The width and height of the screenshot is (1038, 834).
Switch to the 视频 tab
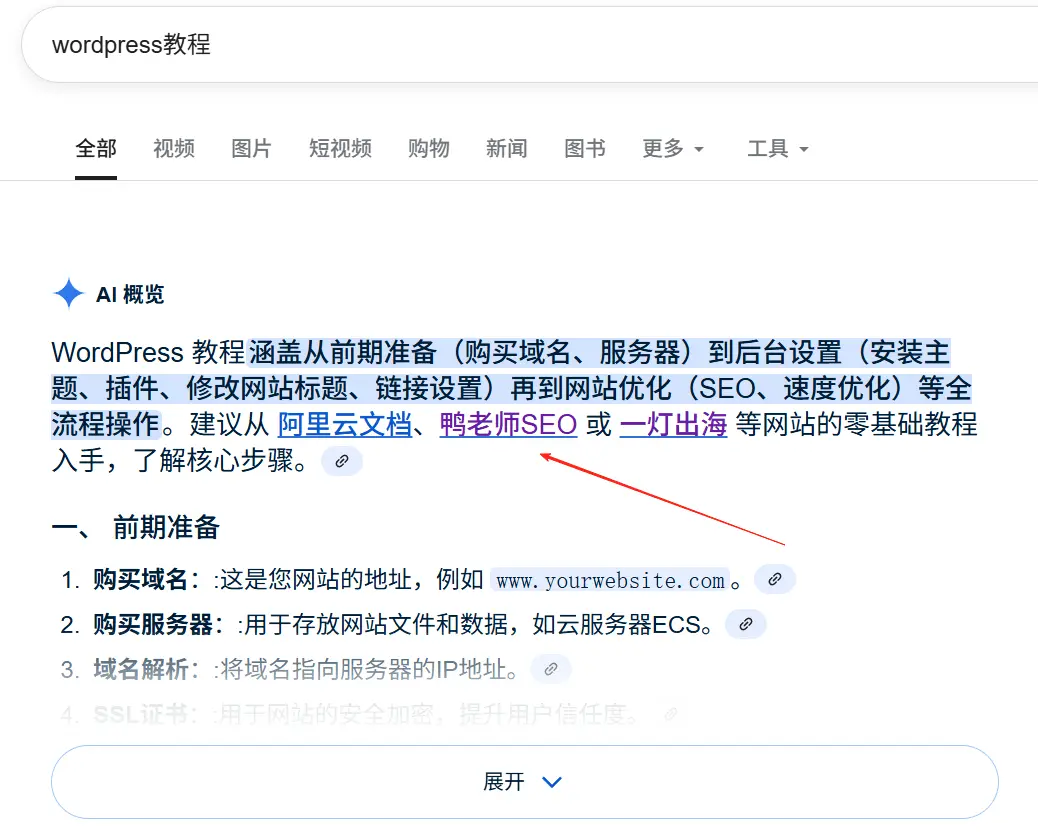(173, 148)
